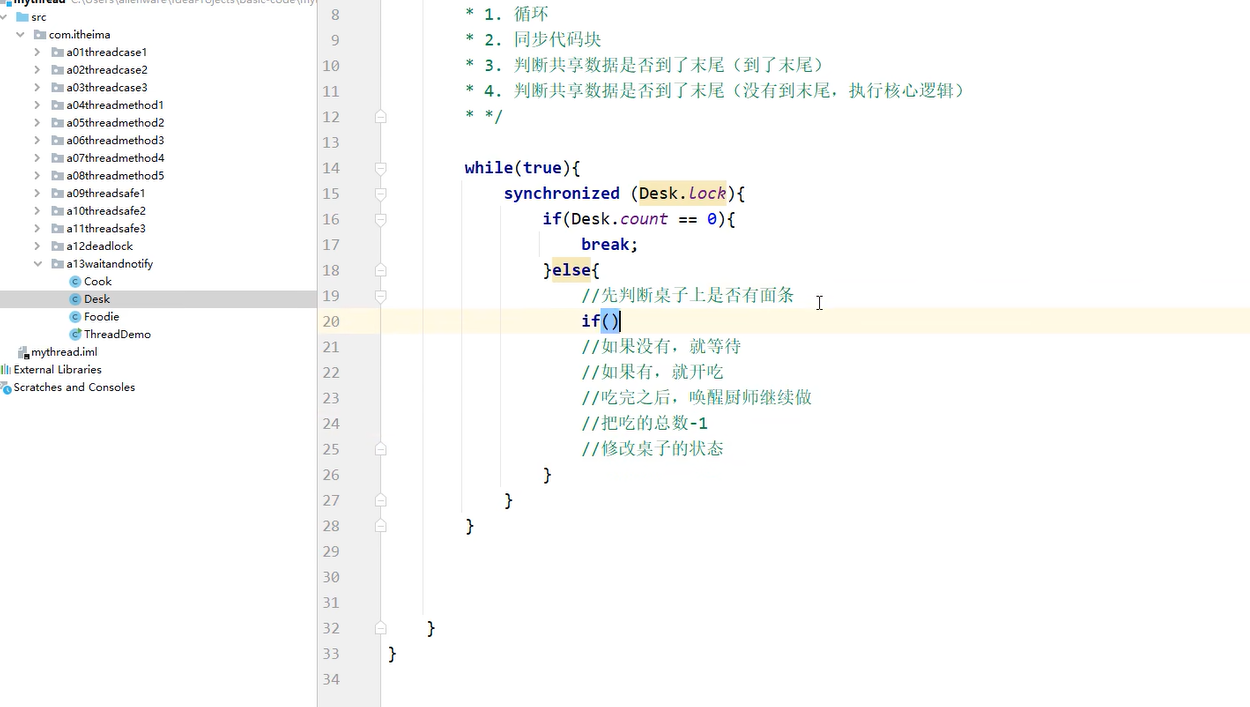Expand the a03threadcase3 package

pos(37,87)
